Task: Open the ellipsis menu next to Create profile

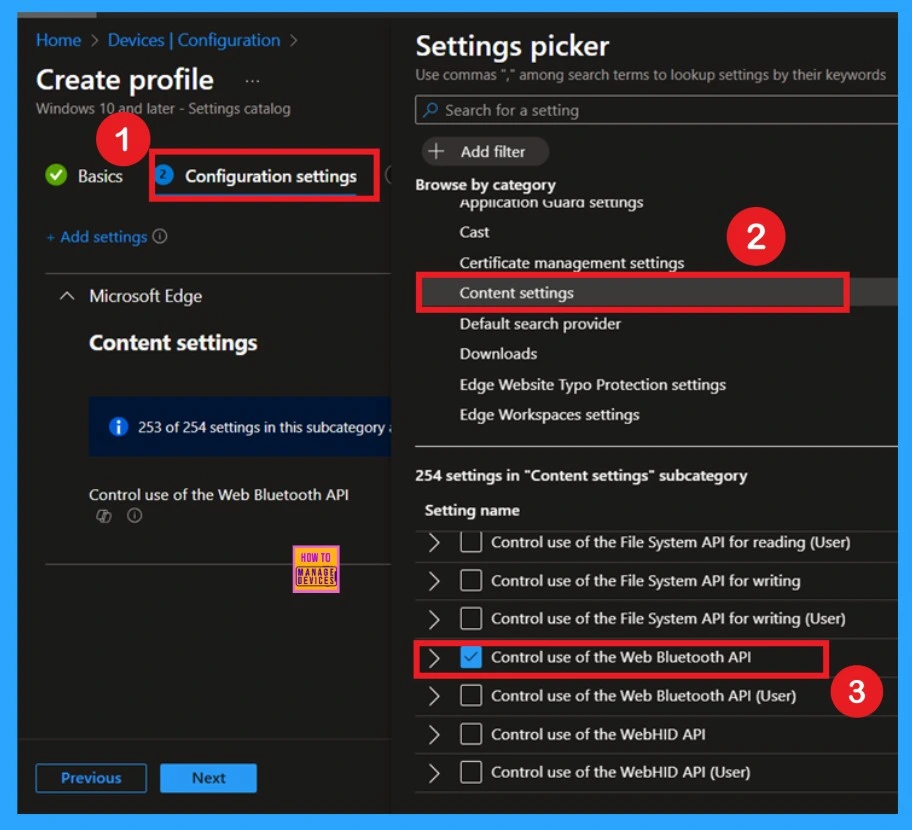Action: [252, 81]
